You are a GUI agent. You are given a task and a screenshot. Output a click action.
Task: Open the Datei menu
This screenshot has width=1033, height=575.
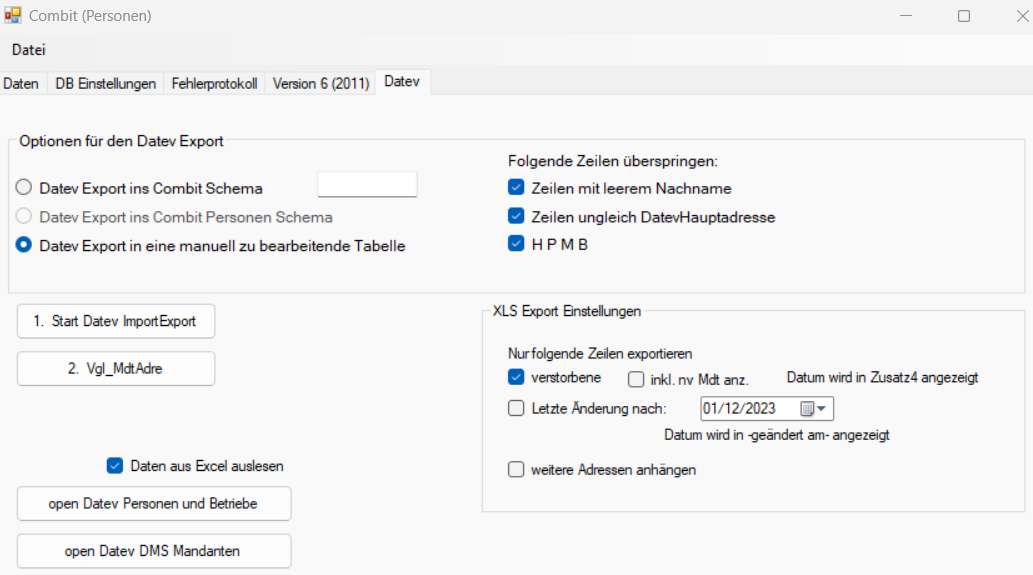coord(28,50)
